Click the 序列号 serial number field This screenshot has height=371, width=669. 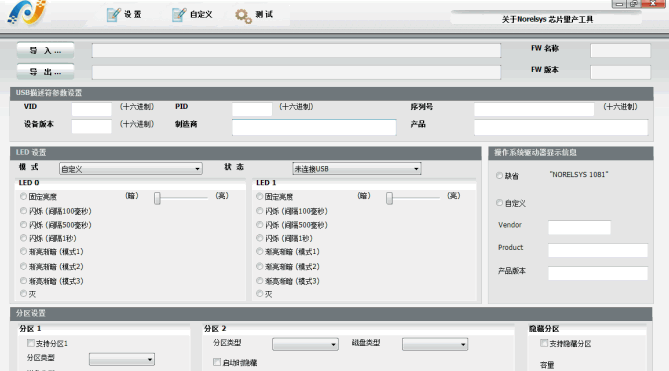(534, 109)
